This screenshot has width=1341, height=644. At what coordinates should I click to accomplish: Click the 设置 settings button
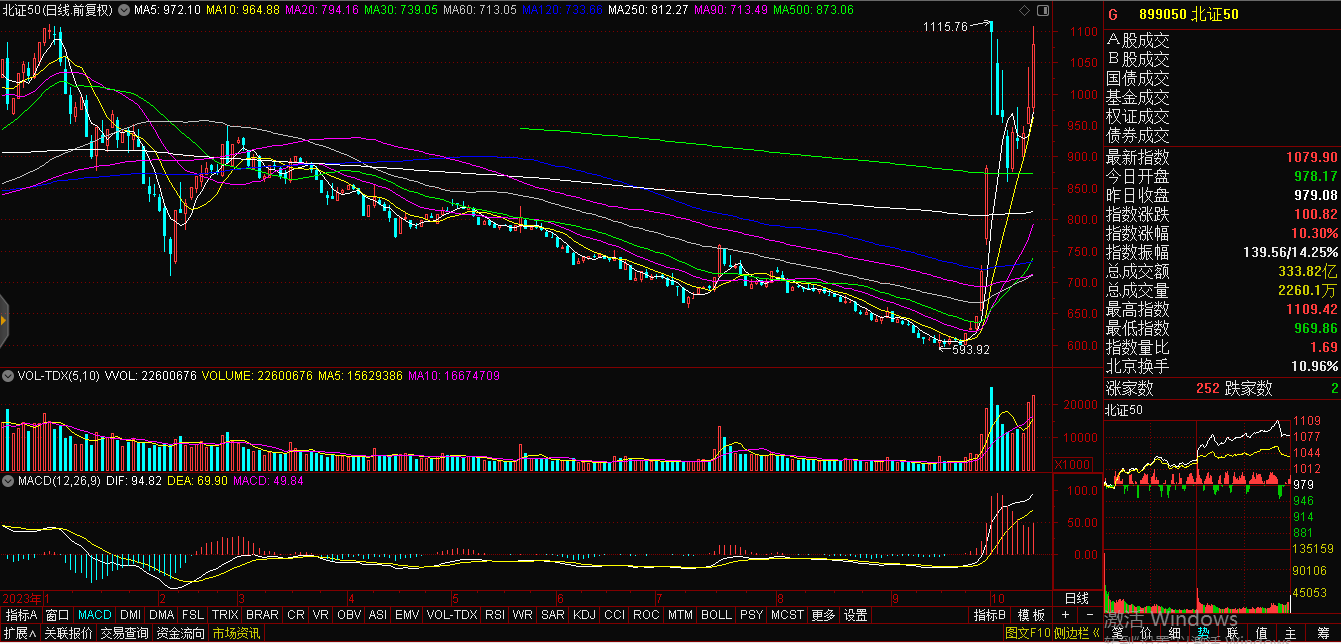855,615
